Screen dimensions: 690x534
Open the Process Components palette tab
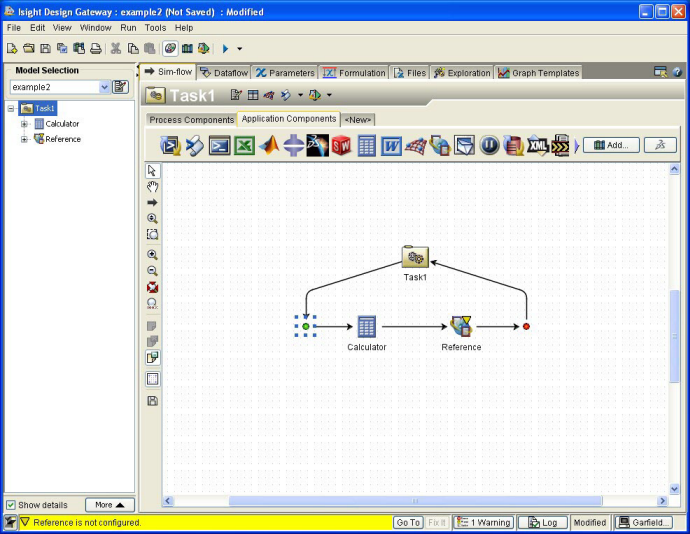click(191, 120)
